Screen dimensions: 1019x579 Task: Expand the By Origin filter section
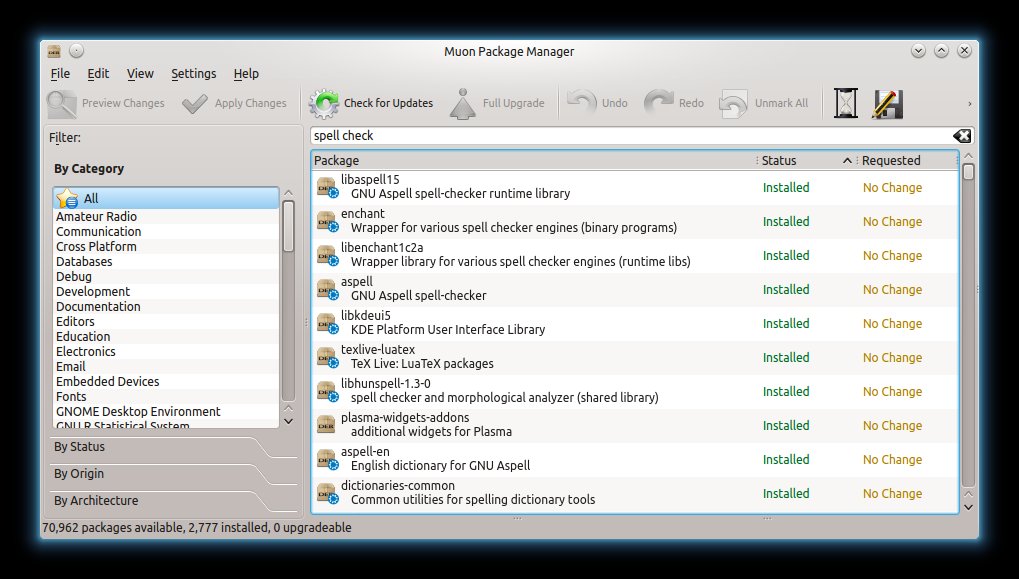click(80, 474)
